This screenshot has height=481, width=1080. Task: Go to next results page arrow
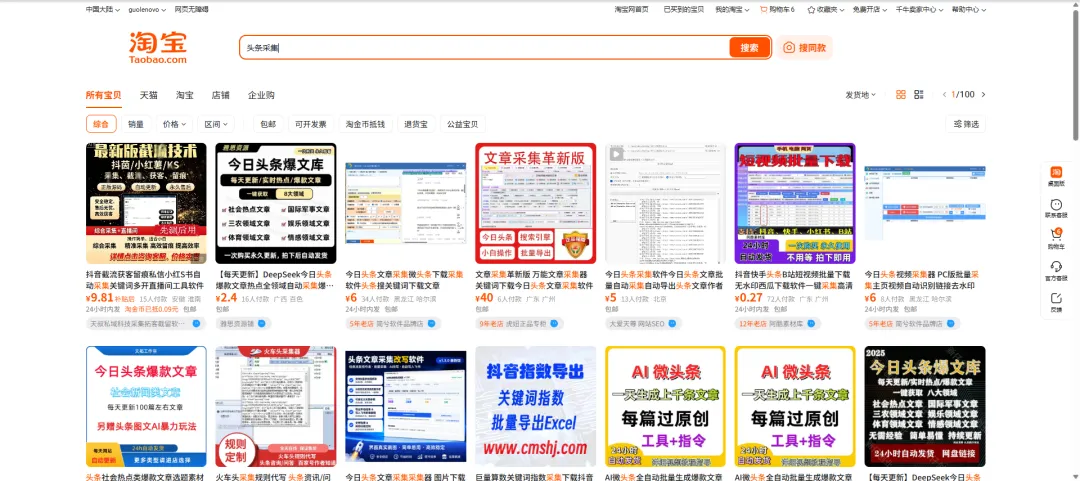click(x=984, y=94)
